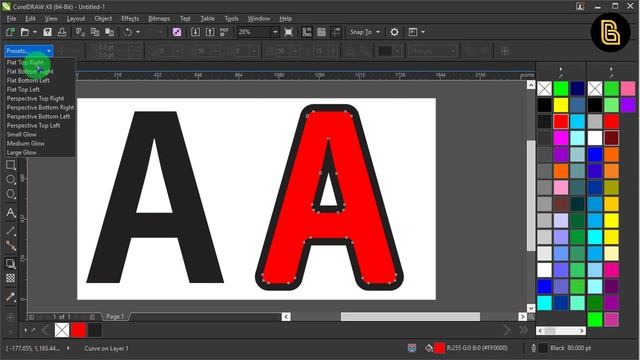640x360 pixels.
Task: Open the Effects menu
Action: 130,18
